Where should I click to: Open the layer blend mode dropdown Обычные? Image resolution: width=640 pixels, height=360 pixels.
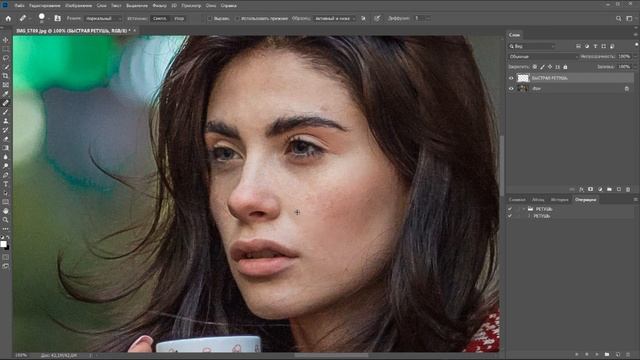pos(543,57)
